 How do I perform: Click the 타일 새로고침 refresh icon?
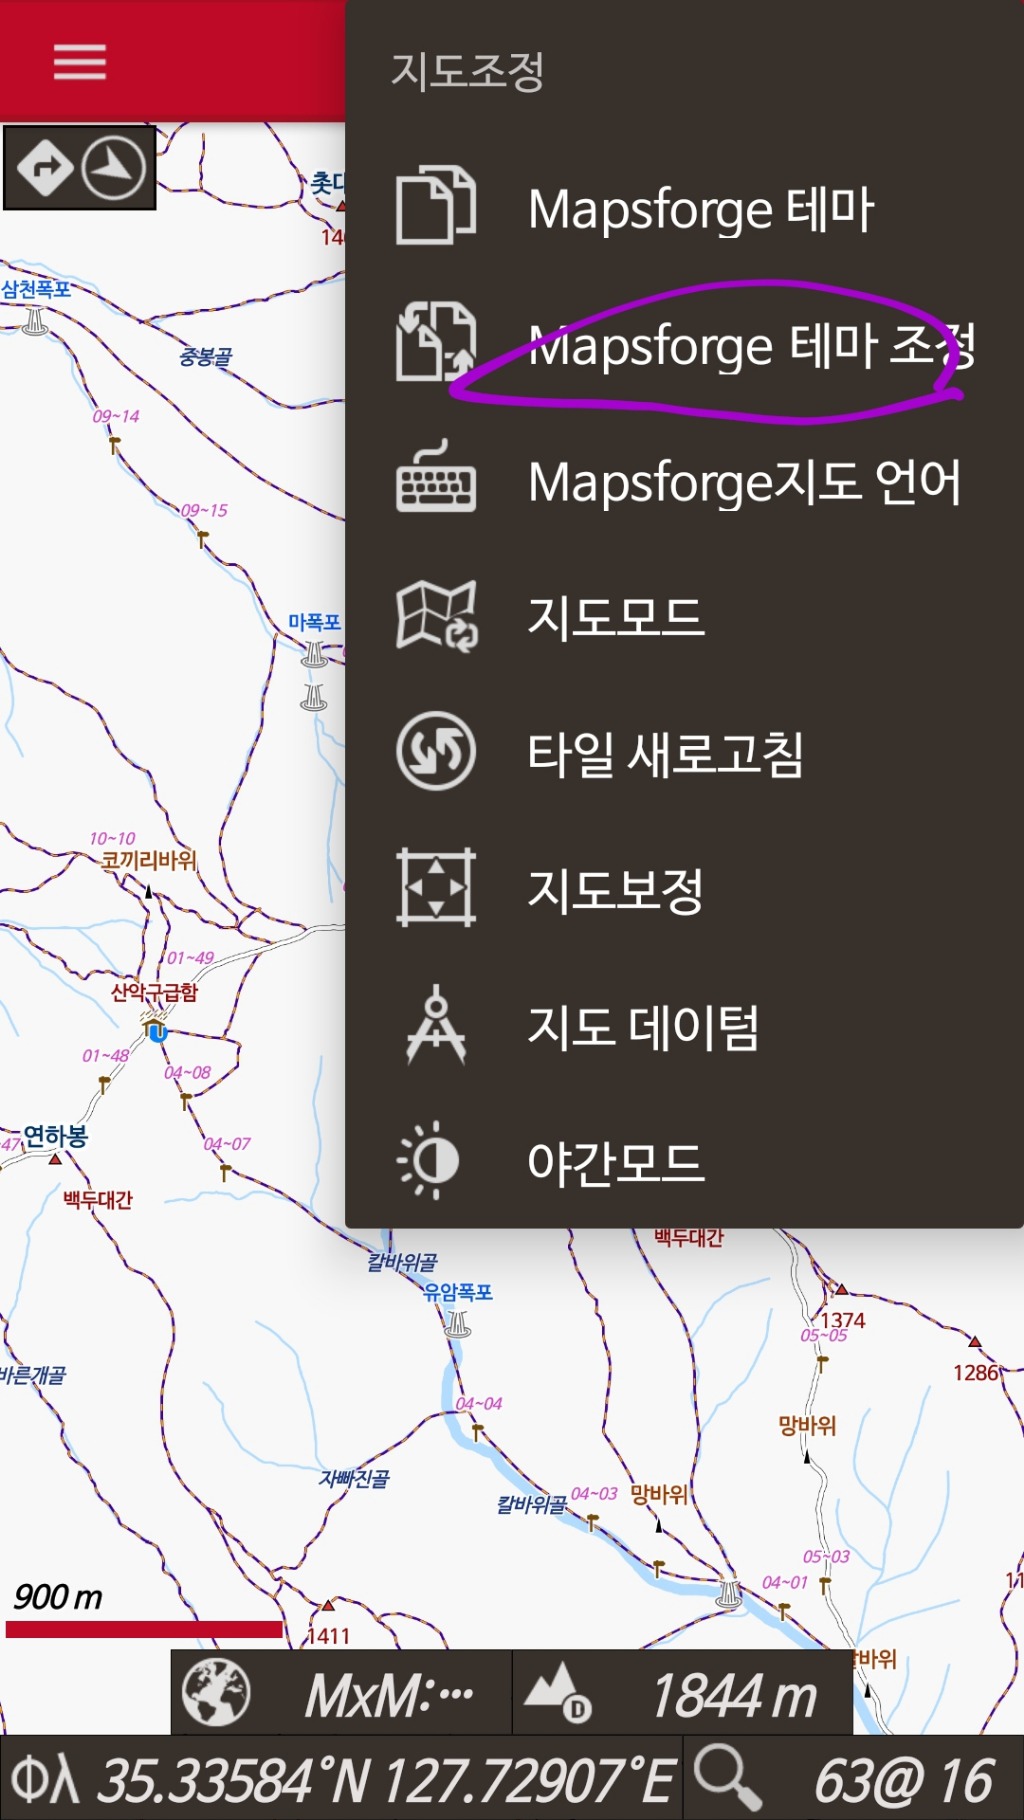tap(436, 751)
